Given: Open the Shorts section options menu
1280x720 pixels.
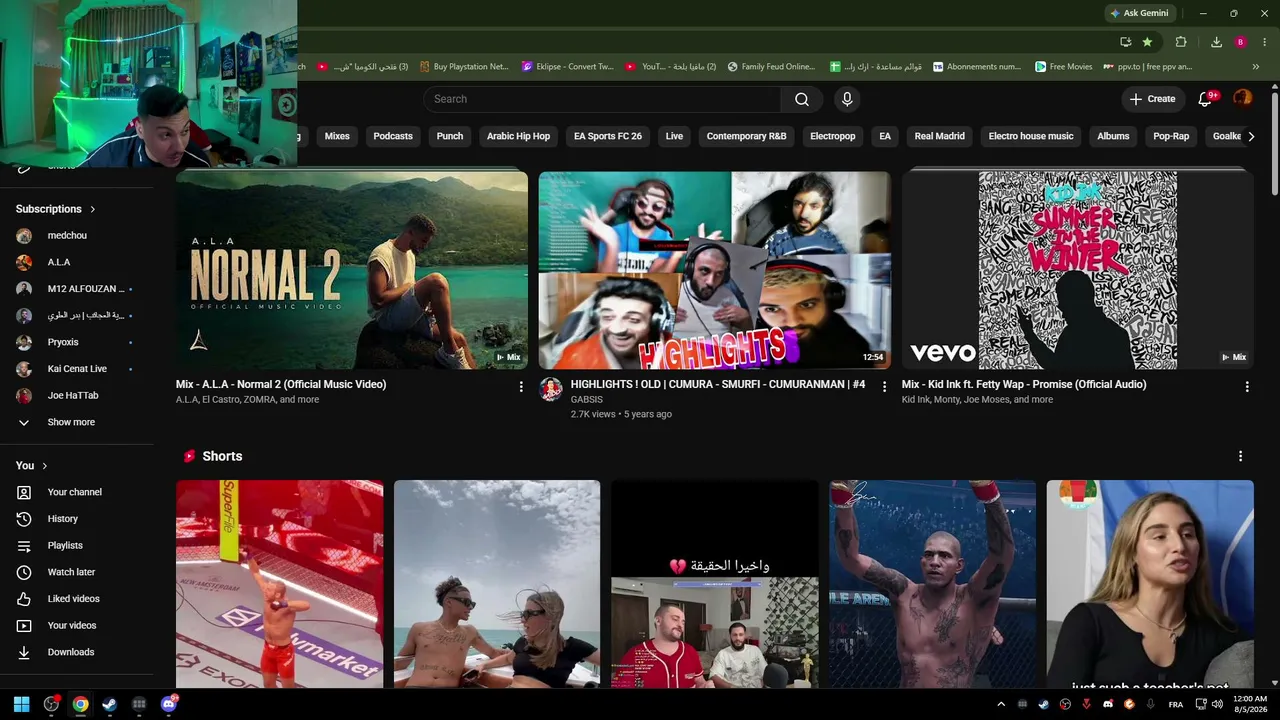Looking at the screenshot, I should 1241,456.
